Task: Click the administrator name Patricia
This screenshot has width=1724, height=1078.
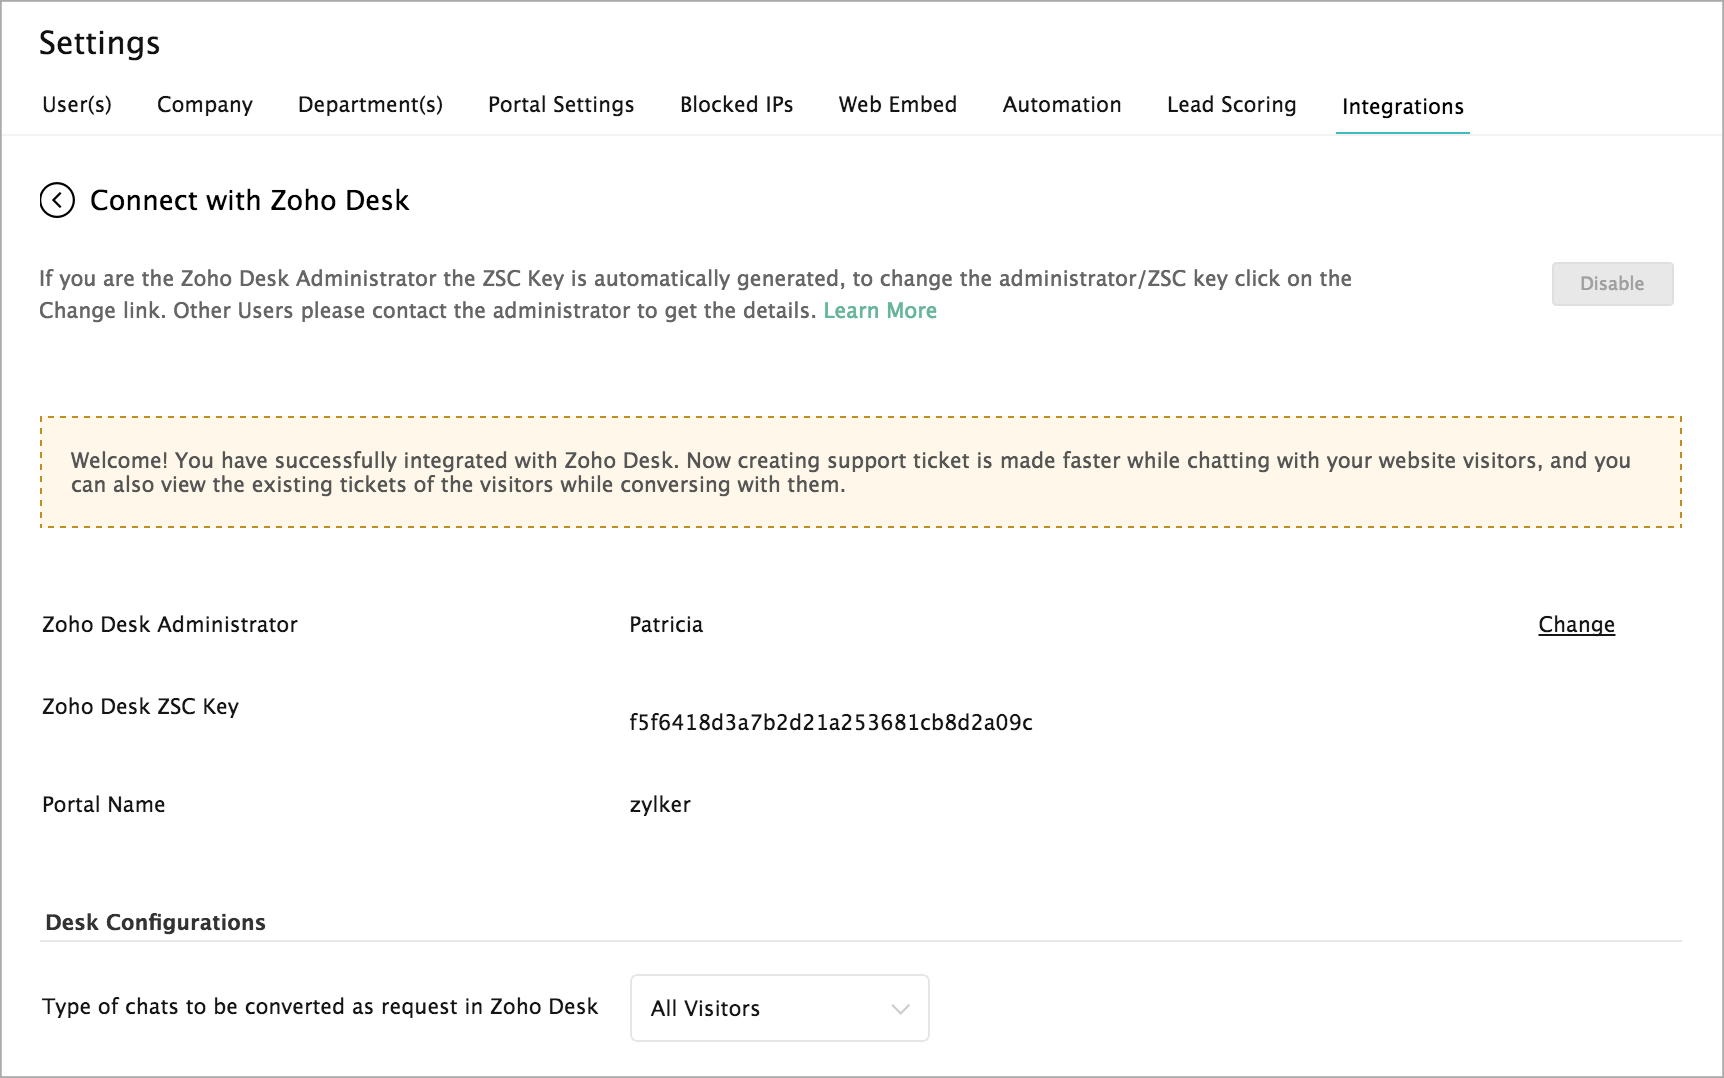Action: (x=666, y=625)
